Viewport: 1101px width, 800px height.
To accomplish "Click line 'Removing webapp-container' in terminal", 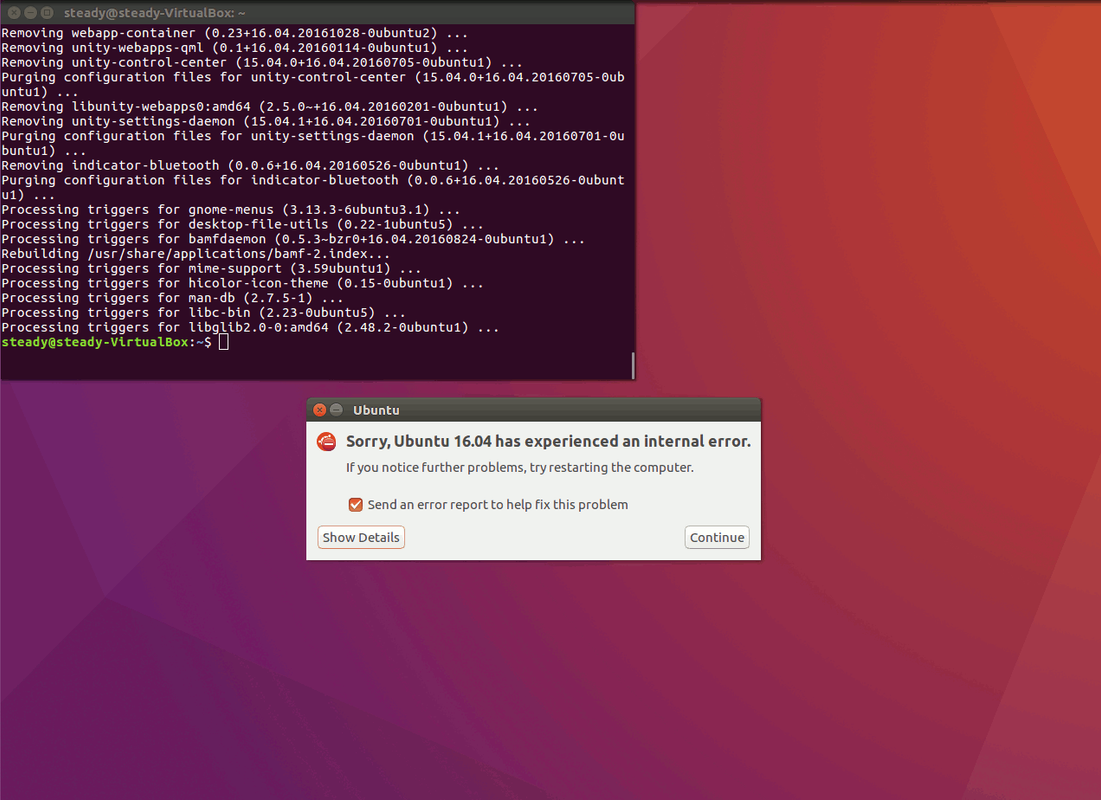I will click(x=235, y=33).
